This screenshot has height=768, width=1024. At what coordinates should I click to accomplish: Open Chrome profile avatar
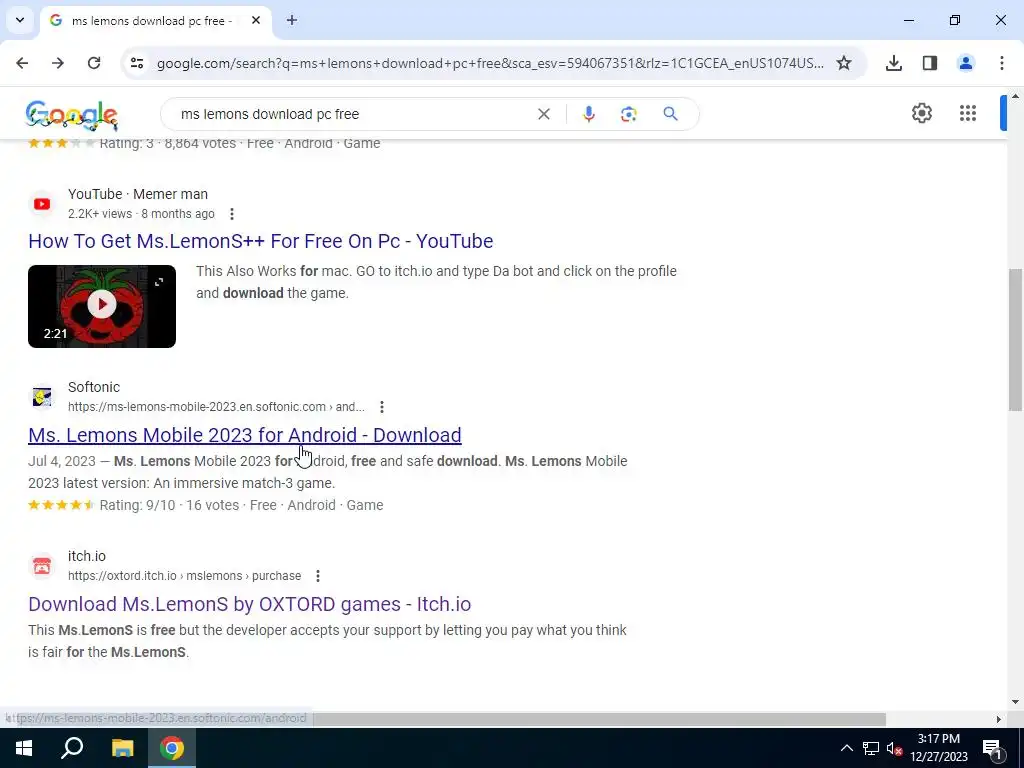966,63
